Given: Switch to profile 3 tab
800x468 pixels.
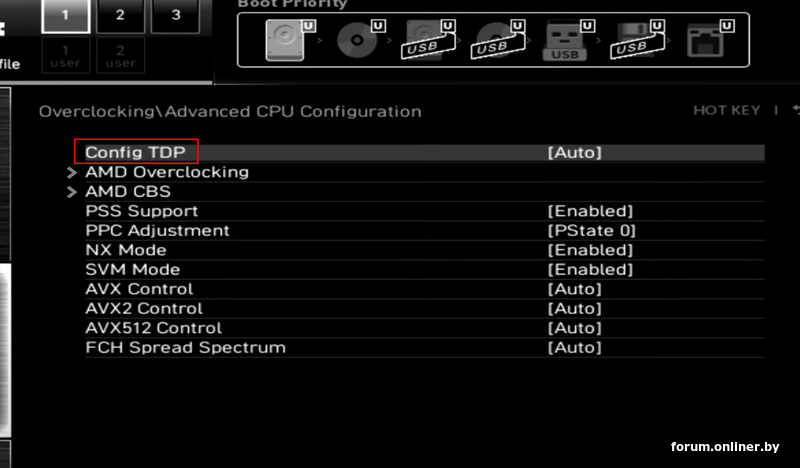Looking at the screenshot, I should (176, 15).
